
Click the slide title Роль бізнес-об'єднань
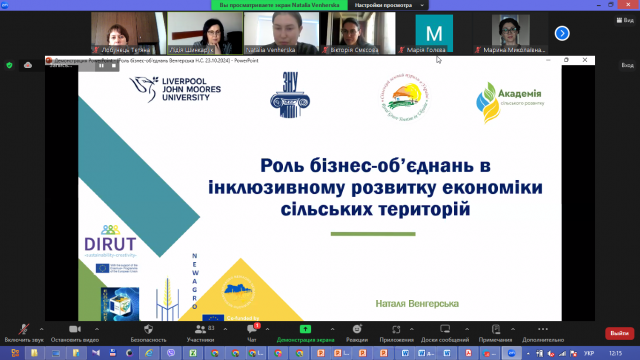click(x=375, y=187)
